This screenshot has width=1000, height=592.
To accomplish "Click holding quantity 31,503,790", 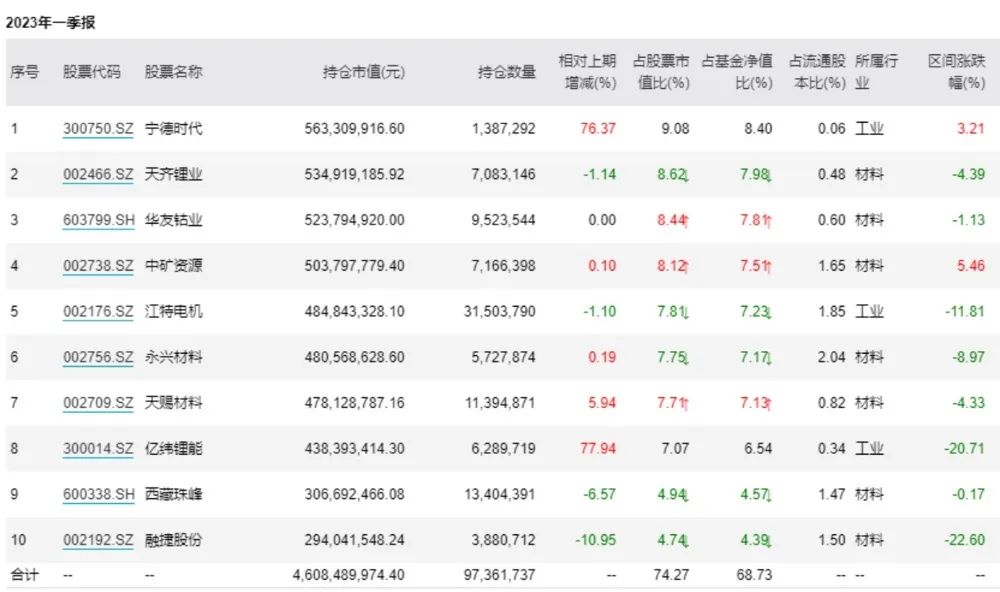I will click(500, 311).
